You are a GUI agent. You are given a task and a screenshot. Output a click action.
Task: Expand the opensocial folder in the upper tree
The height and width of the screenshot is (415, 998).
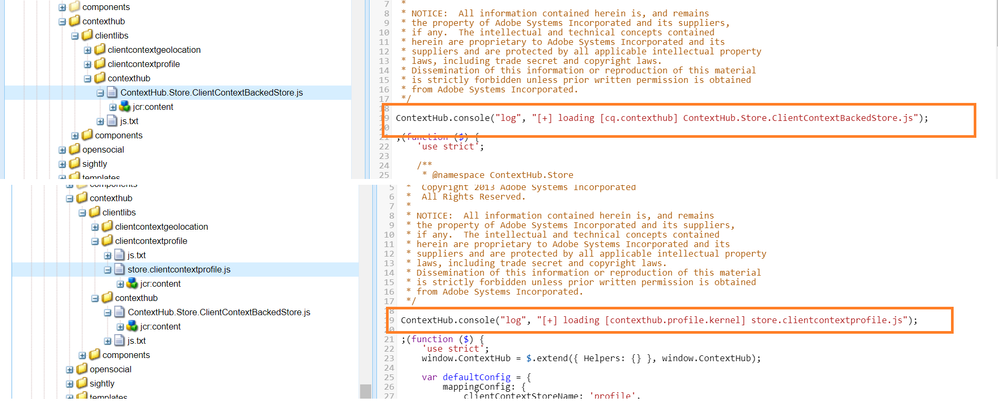[62, 150]
